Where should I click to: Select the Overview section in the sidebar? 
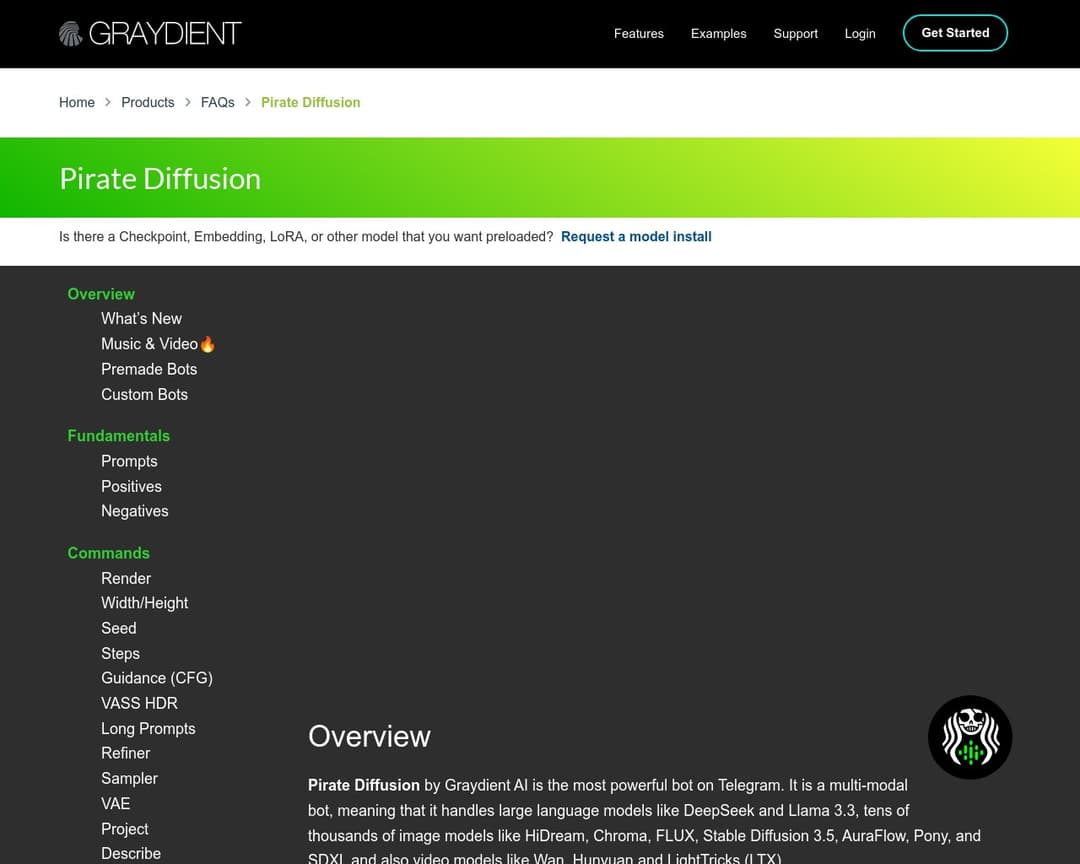tap(100, 294)
